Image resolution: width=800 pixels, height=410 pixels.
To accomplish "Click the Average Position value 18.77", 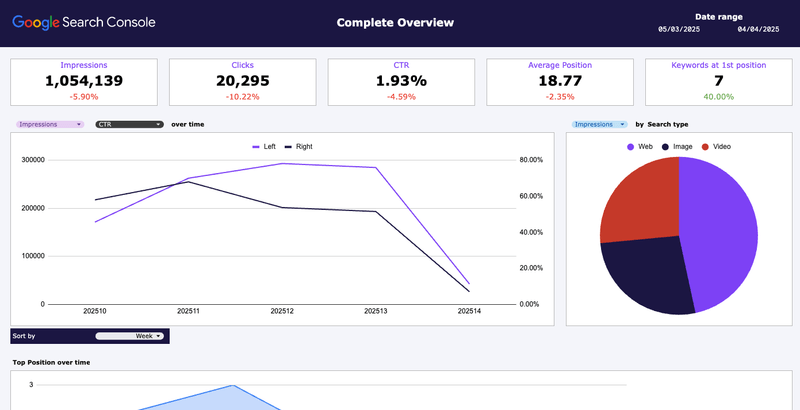I will 560,81.
